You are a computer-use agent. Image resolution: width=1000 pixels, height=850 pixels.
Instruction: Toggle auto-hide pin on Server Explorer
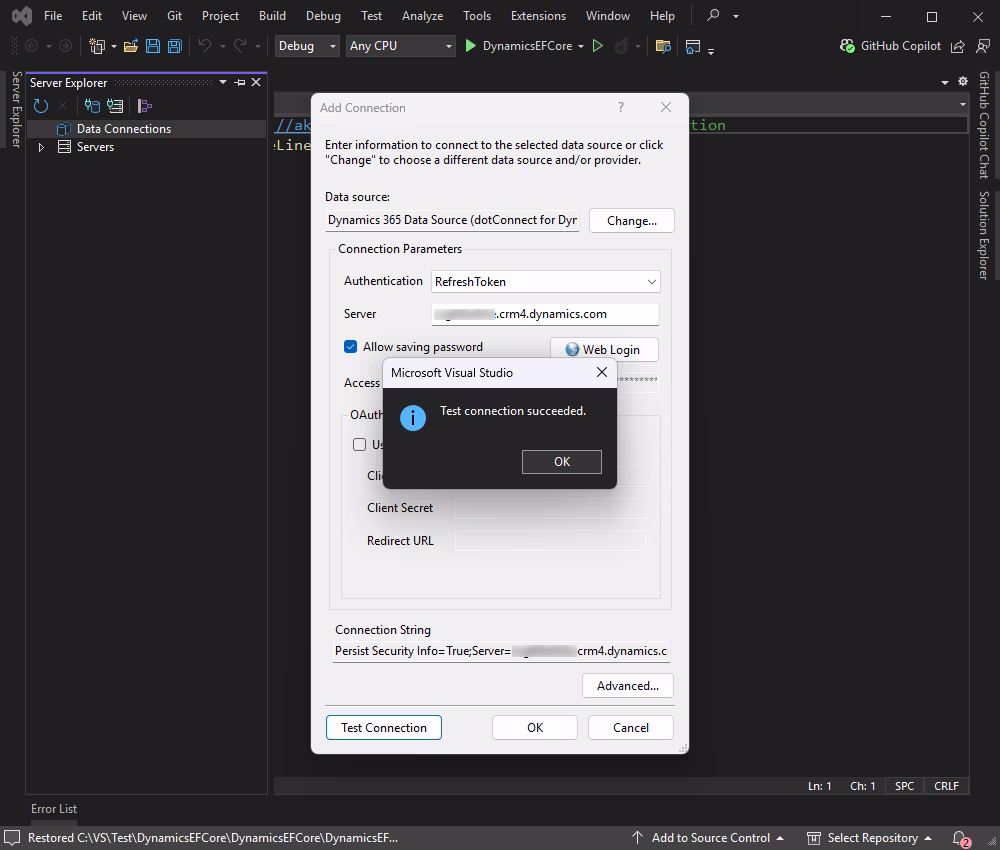coord(240,82)
